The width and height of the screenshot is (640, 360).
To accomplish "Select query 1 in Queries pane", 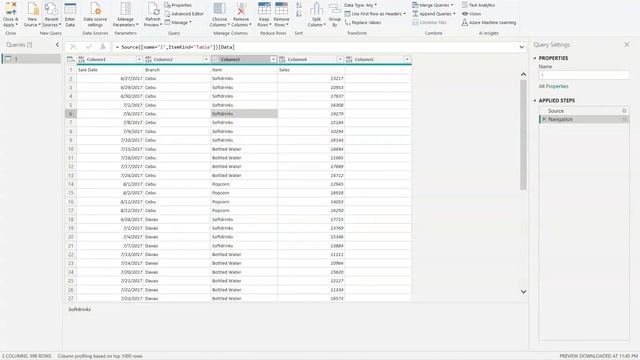I will point(31,59).
